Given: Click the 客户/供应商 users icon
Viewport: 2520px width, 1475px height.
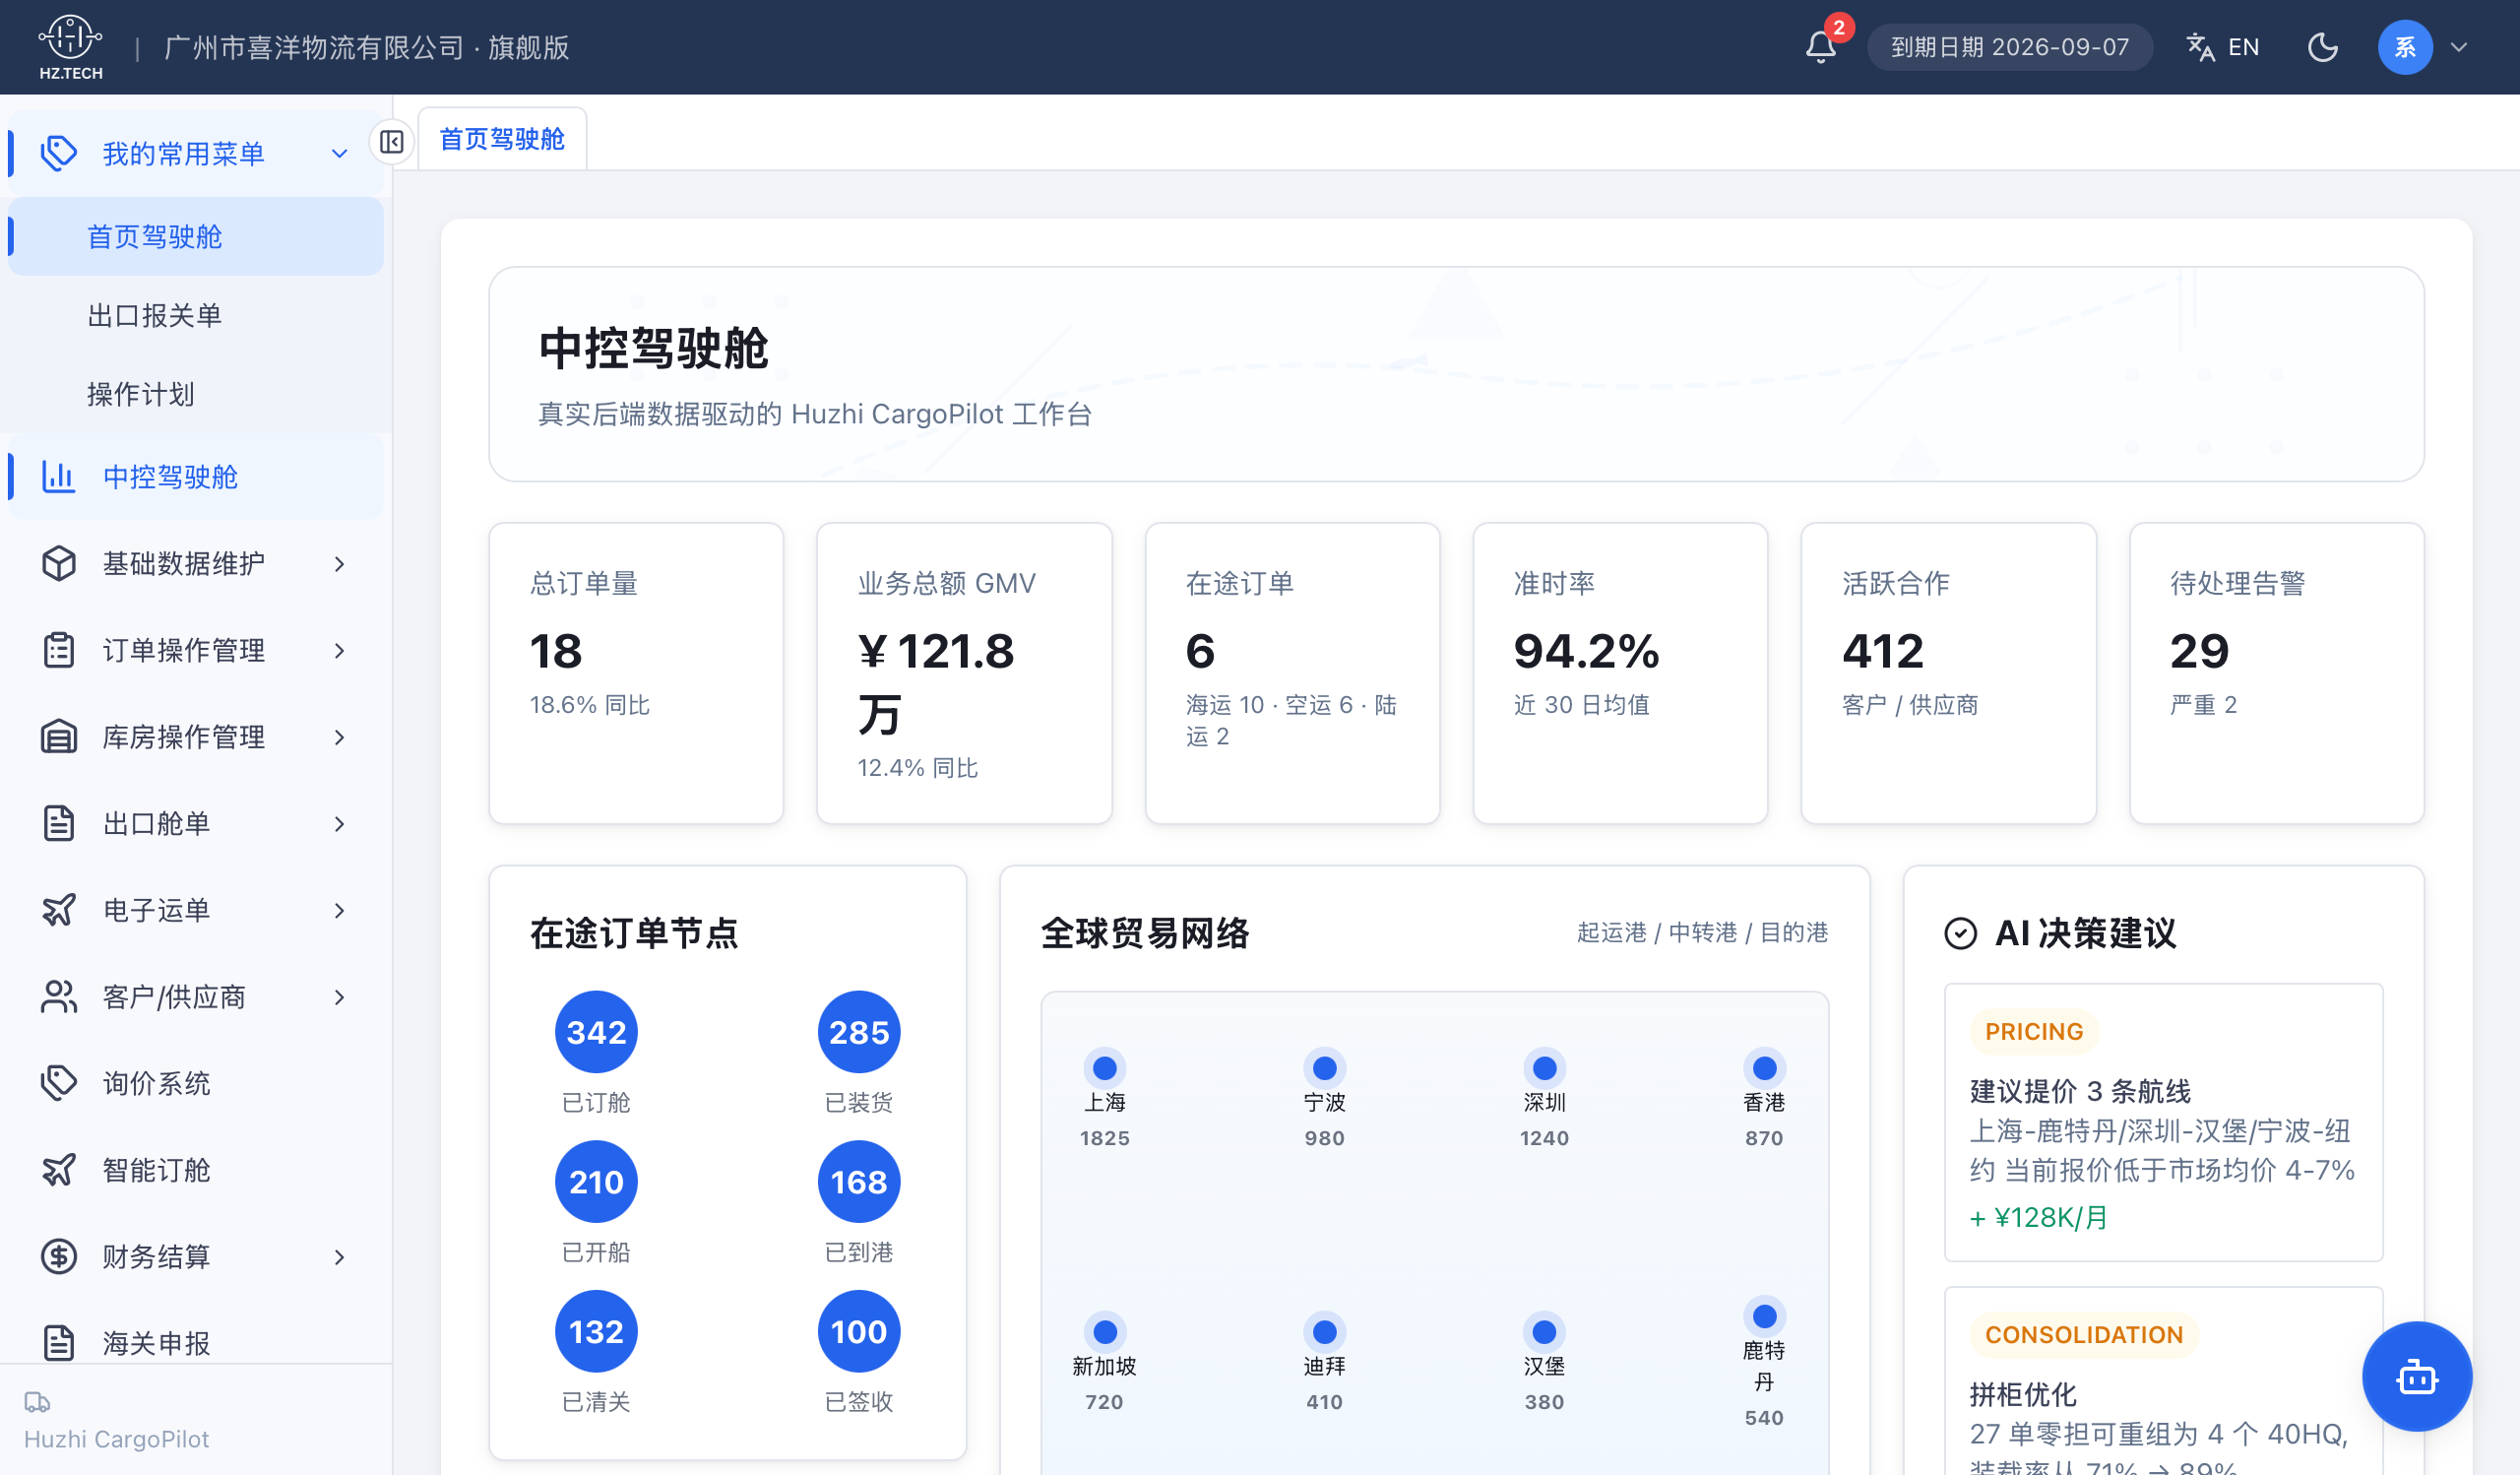Looking at the screenshot, I should (58, 997).
